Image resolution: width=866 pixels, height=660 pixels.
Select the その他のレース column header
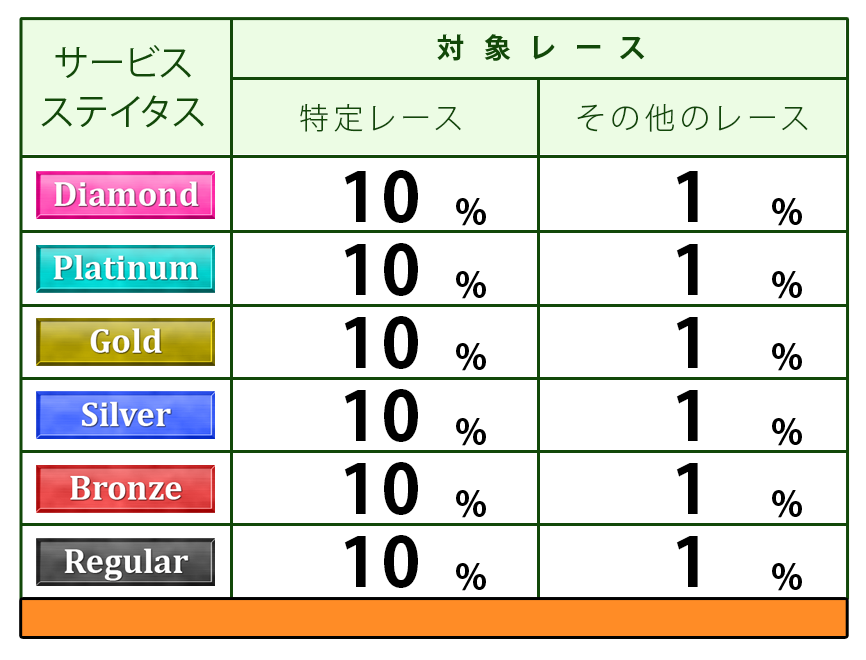coord(692,118)
